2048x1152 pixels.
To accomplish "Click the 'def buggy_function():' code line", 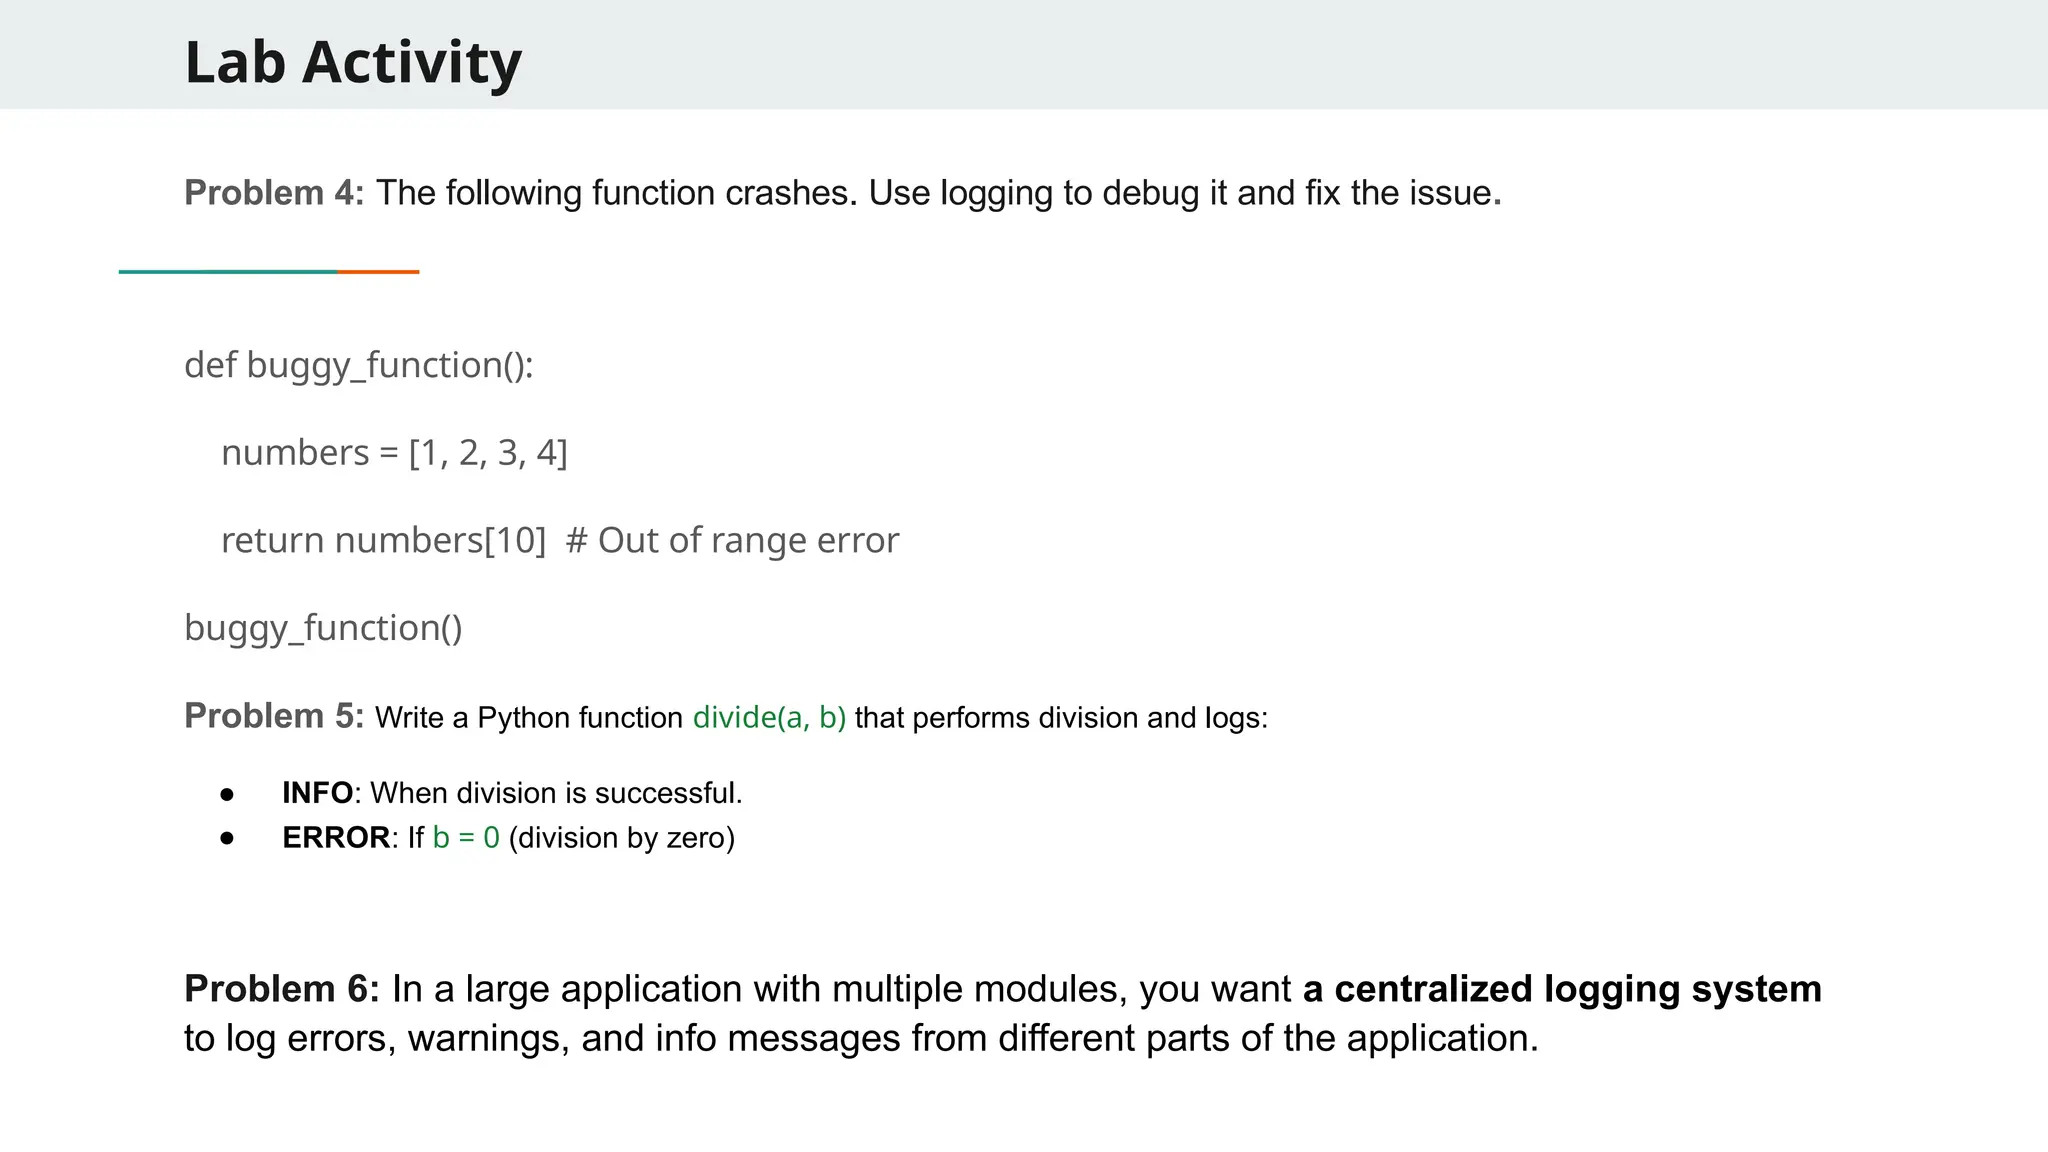I will coord(359,365).
